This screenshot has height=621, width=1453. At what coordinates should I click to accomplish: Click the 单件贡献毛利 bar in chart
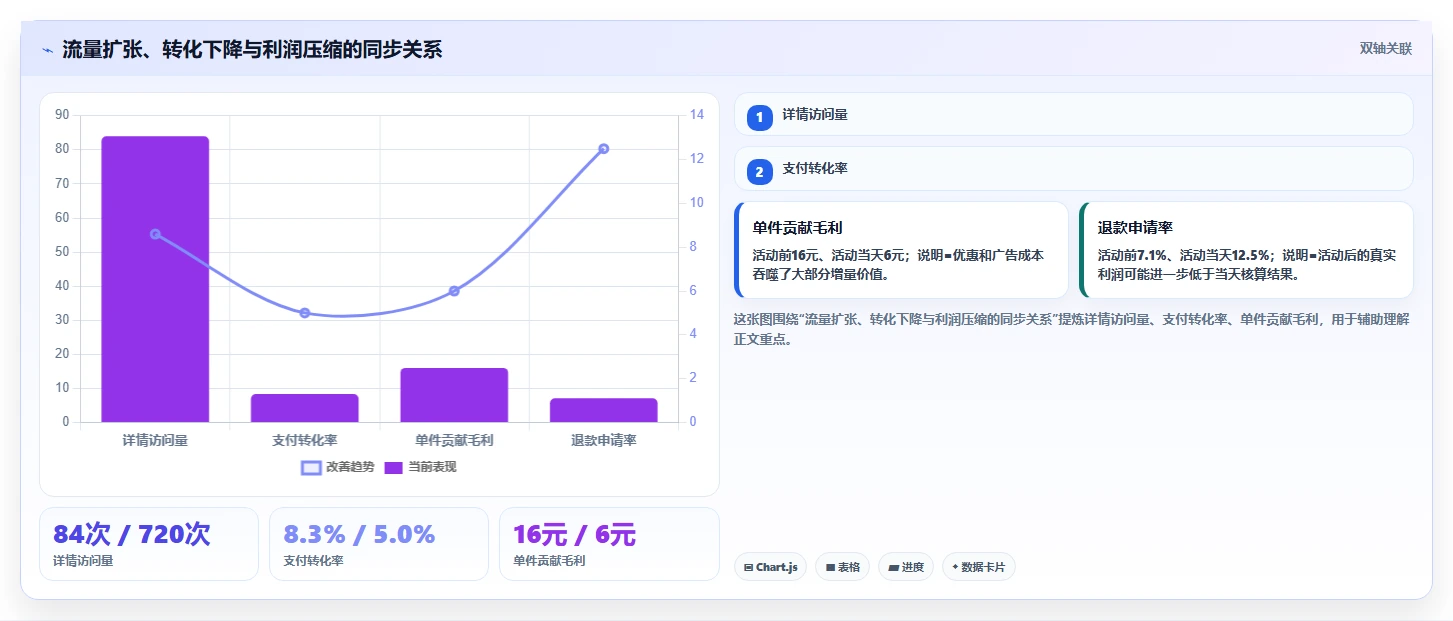(x=454, y=395)
